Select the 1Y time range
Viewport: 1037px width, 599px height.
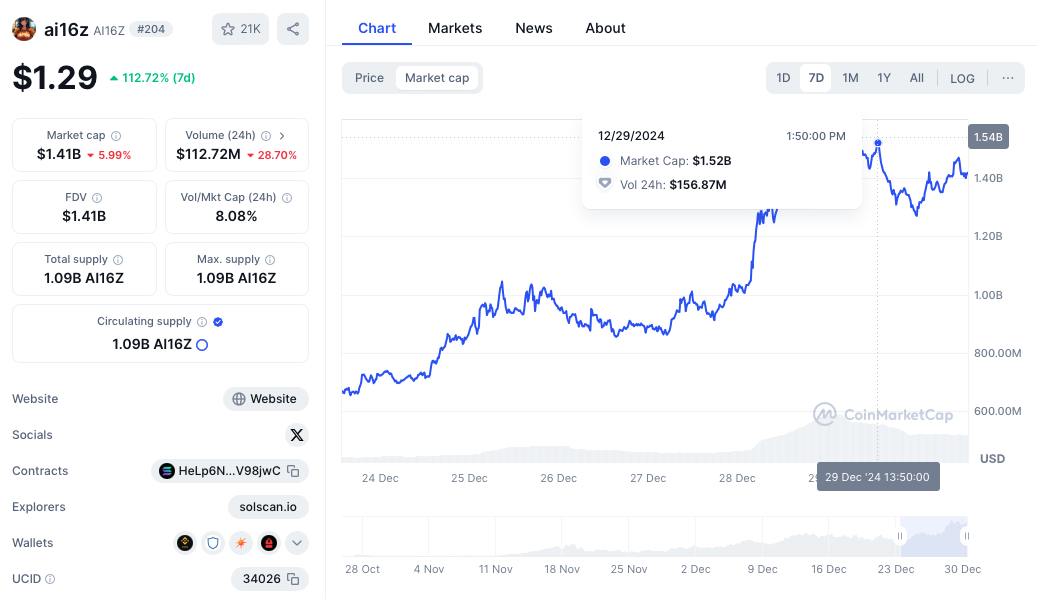(884, 78)
